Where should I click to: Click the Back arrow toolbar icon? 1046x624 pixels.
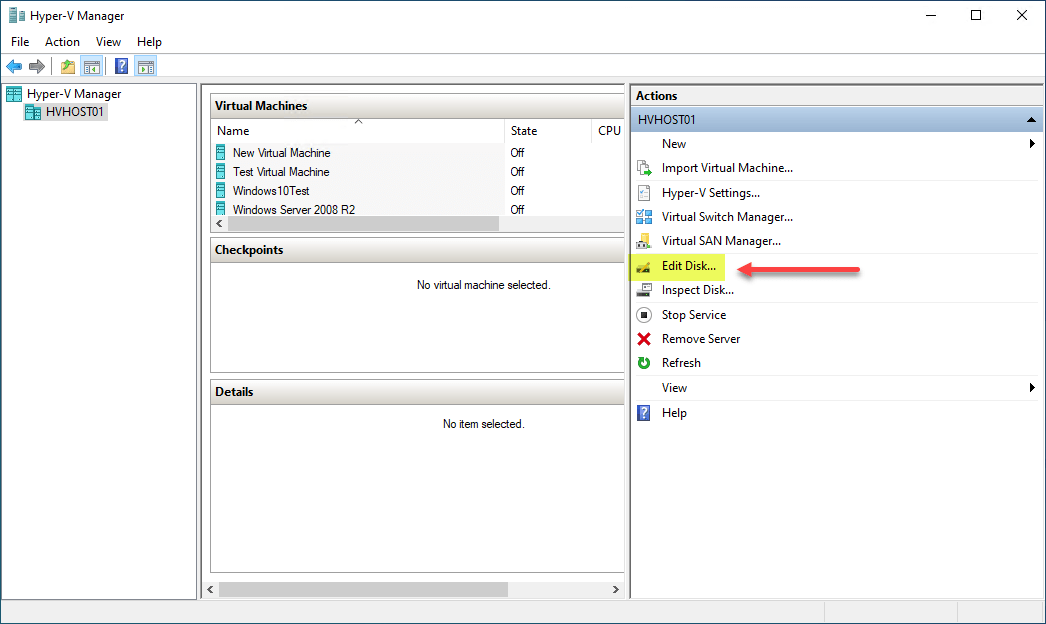14,67
